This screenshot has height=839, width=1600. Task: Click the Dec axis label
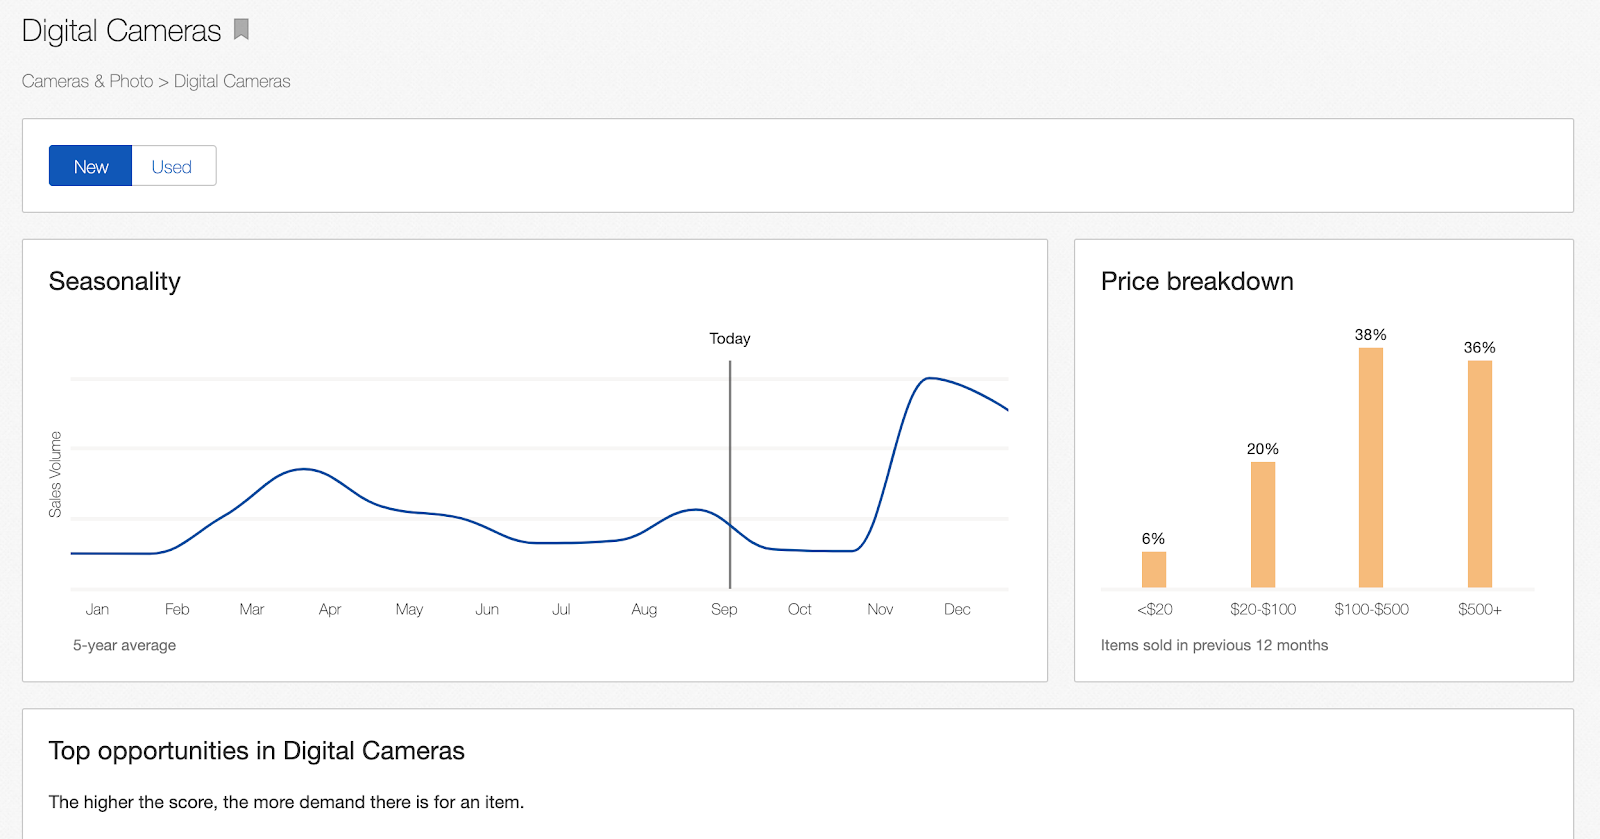pyautogui.click(x=957, y=609)
